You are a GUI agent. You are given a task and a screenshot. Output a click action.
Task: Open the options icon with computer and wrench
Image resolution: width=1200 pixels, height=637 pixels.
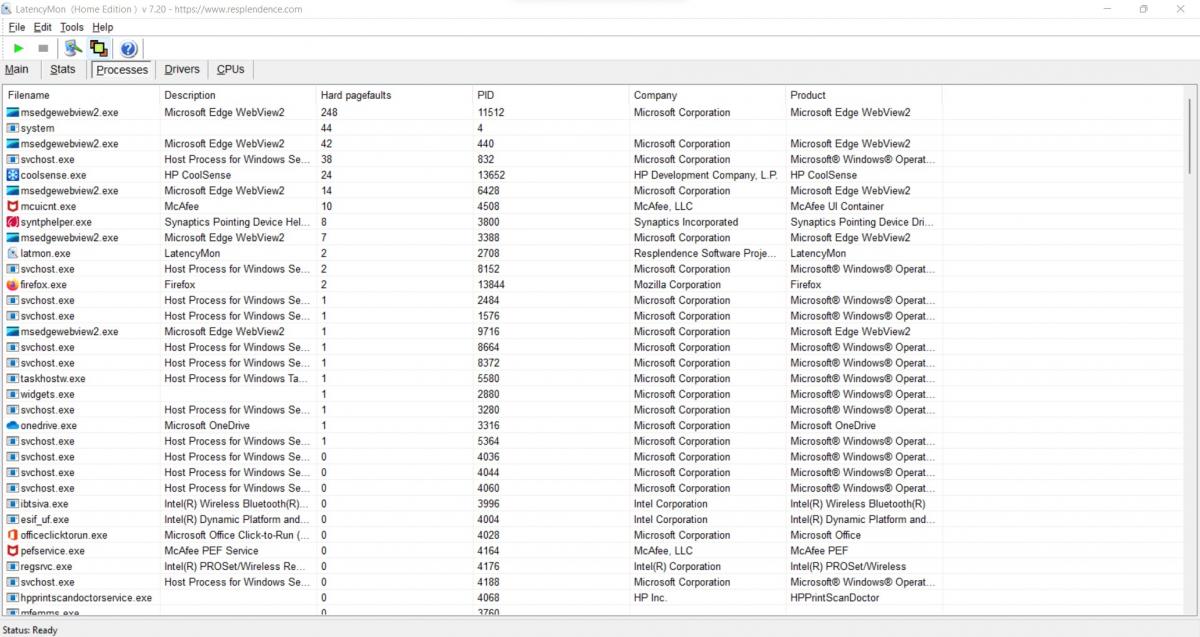pyautogui.click(x=73, y=48)
